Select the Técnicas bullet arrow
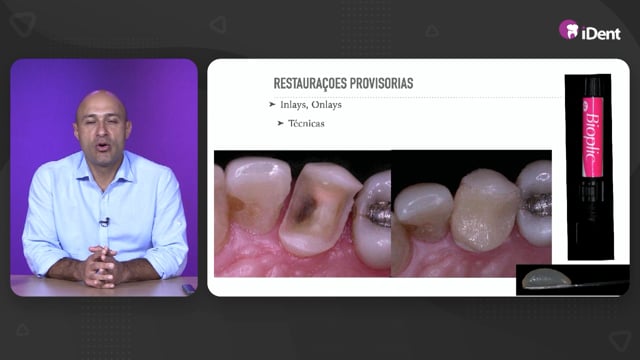Image resolution: width=640 pixels, height=360 pixels. tap(280, 123)
